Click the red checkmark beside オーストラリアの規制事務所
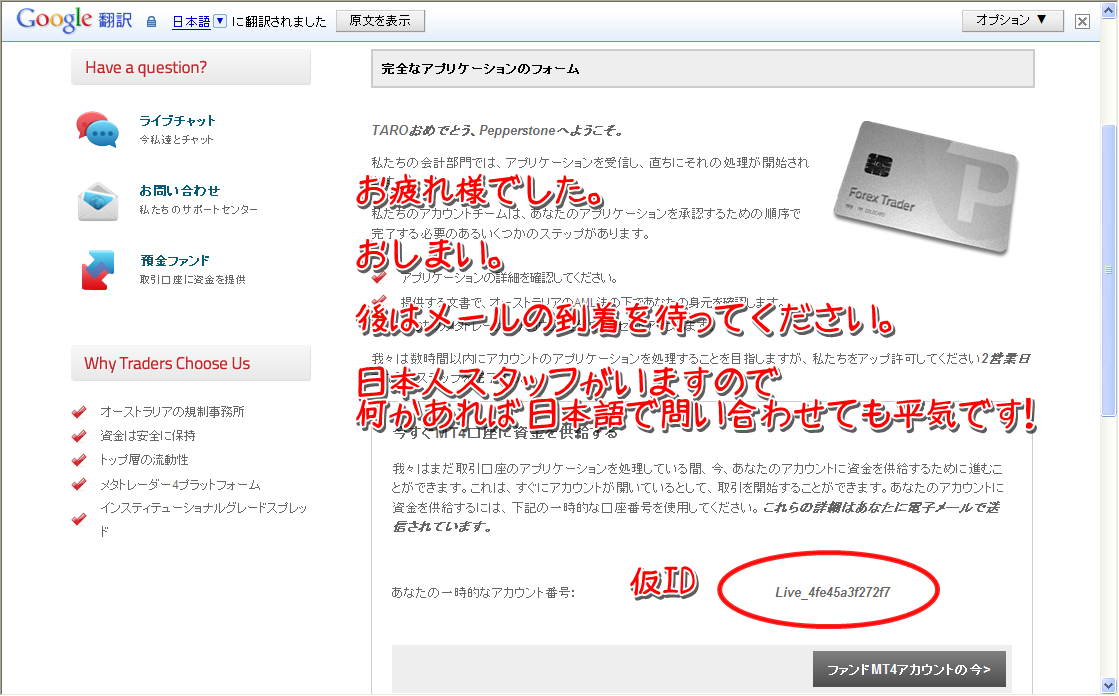 79,412
